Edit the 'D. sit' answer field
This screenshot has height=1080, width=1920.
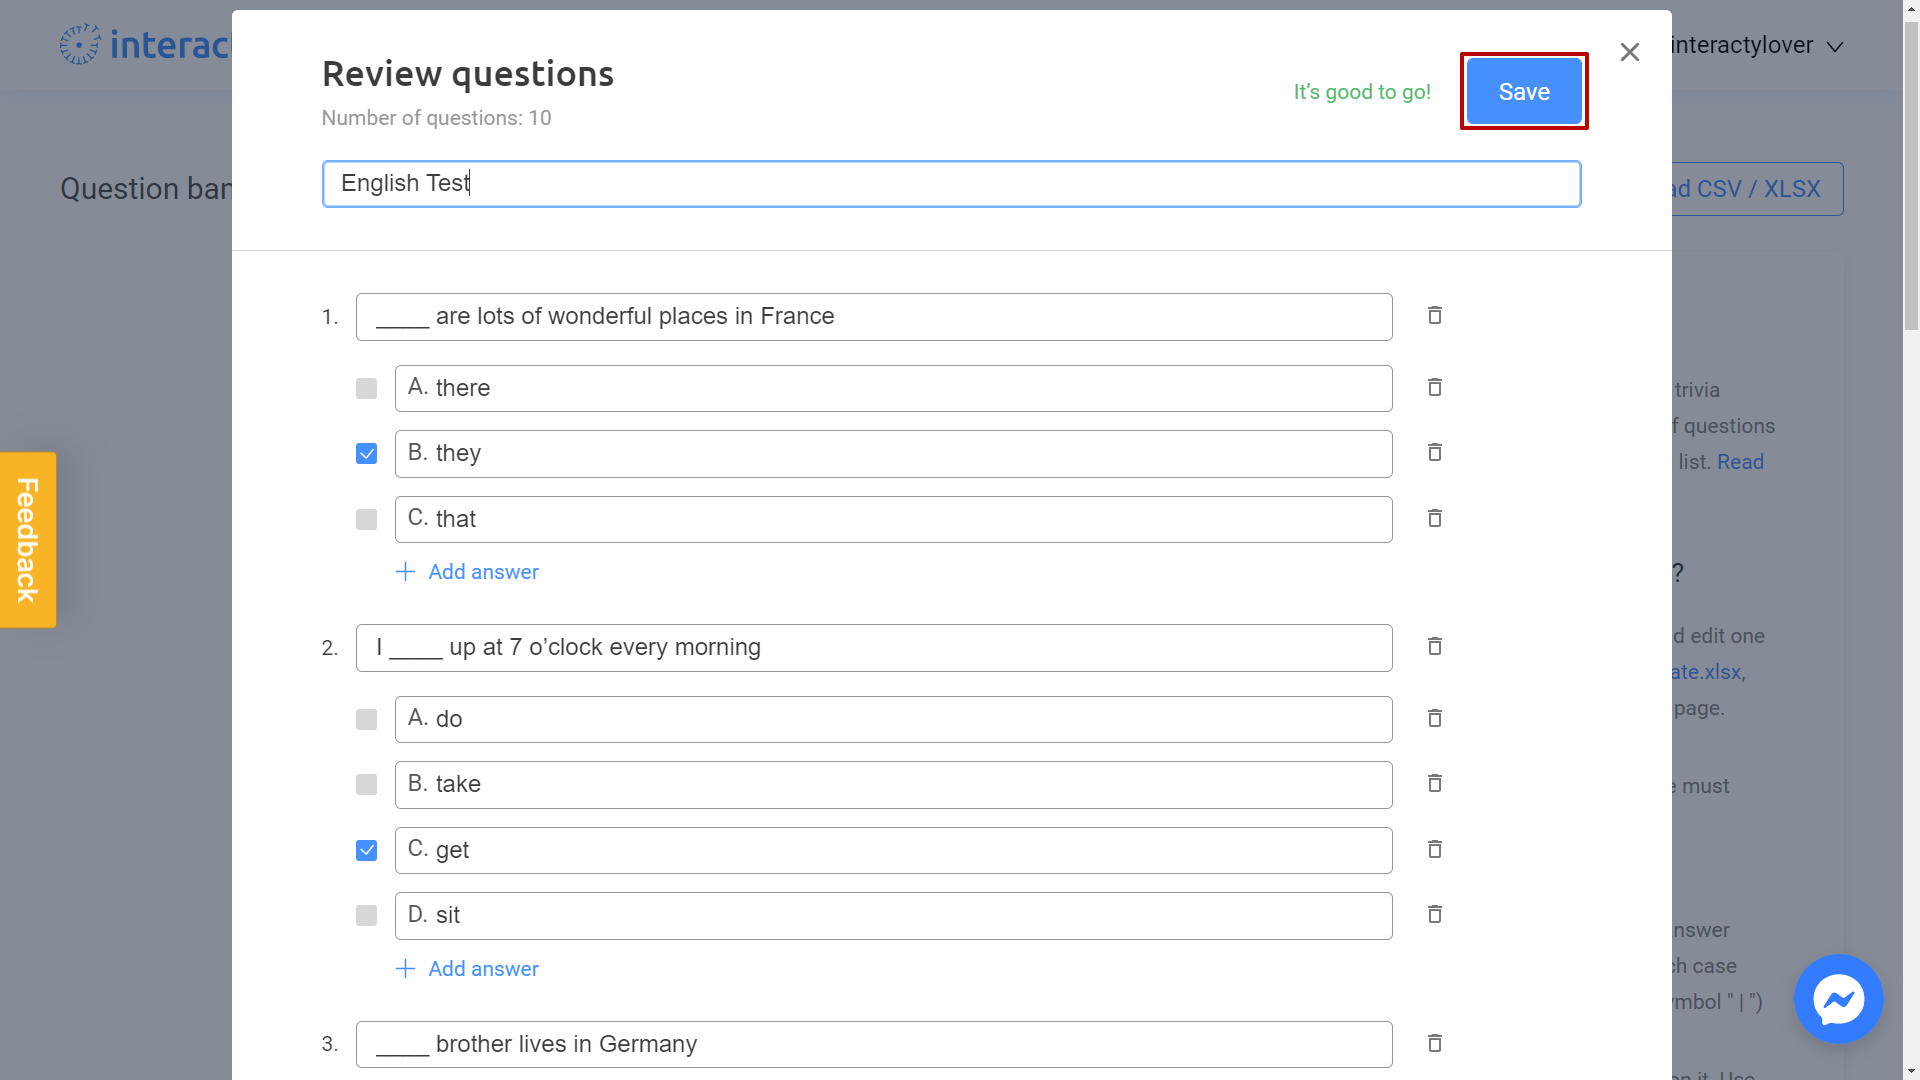(893, 916)
